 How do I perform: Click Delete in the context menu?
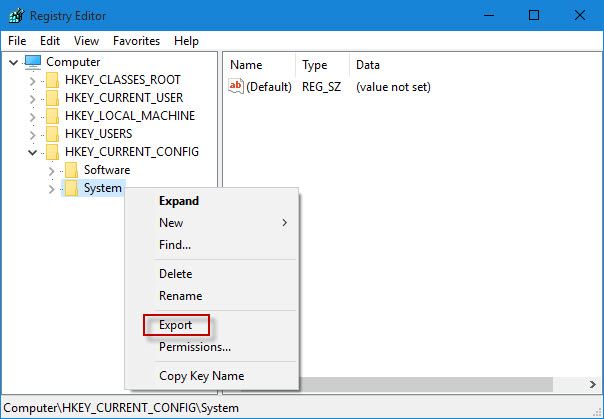[x=175, y=274]
